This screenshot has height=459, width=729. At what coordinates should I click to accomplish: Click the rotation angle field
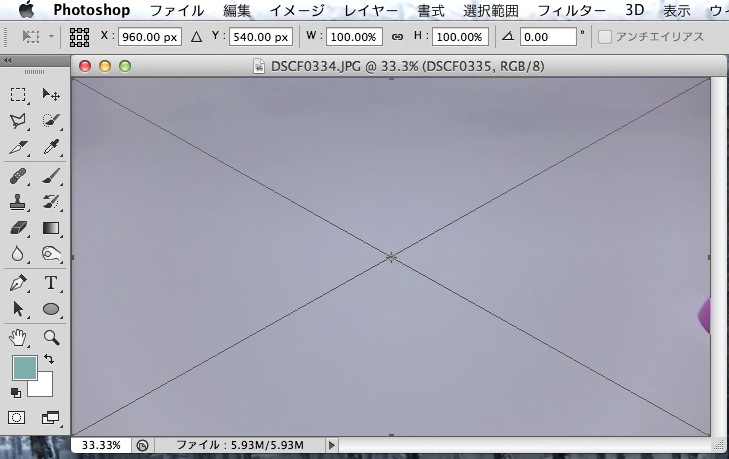[548, 37]
